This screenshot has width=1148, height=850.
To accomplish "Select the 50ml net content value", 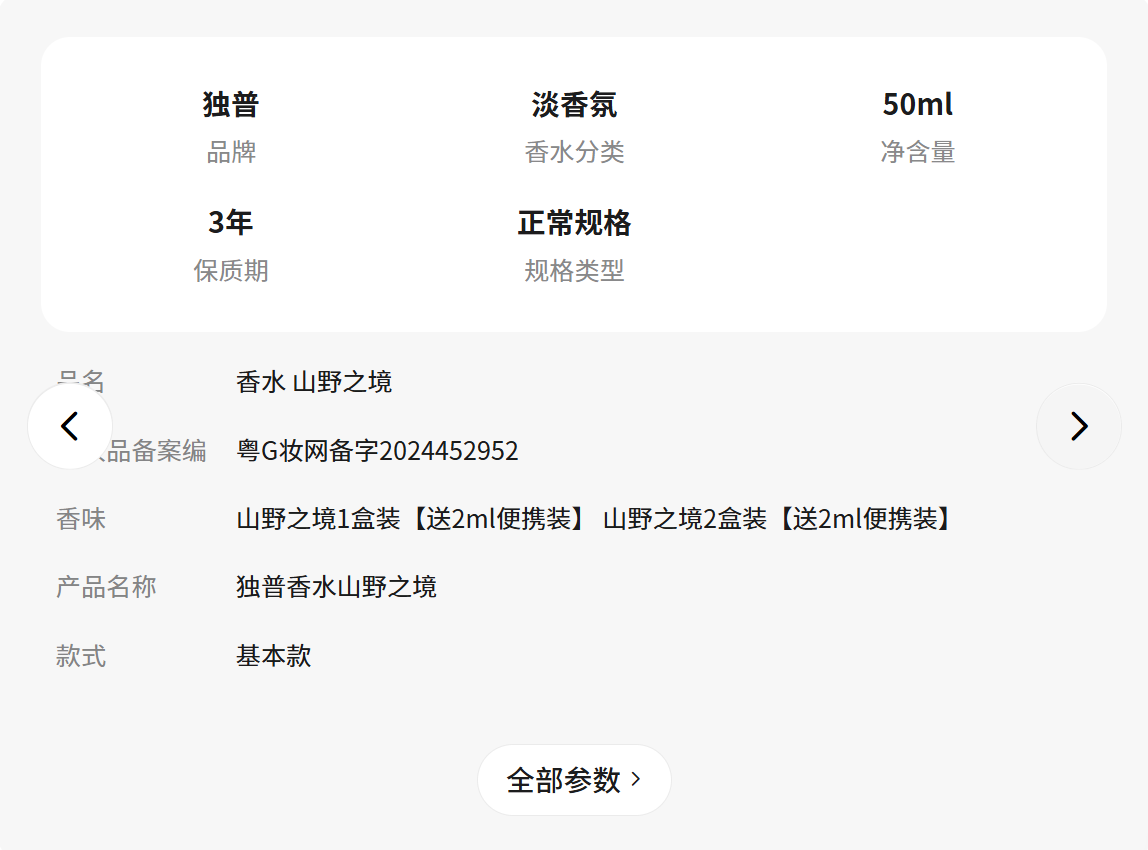I will [917, 104].
